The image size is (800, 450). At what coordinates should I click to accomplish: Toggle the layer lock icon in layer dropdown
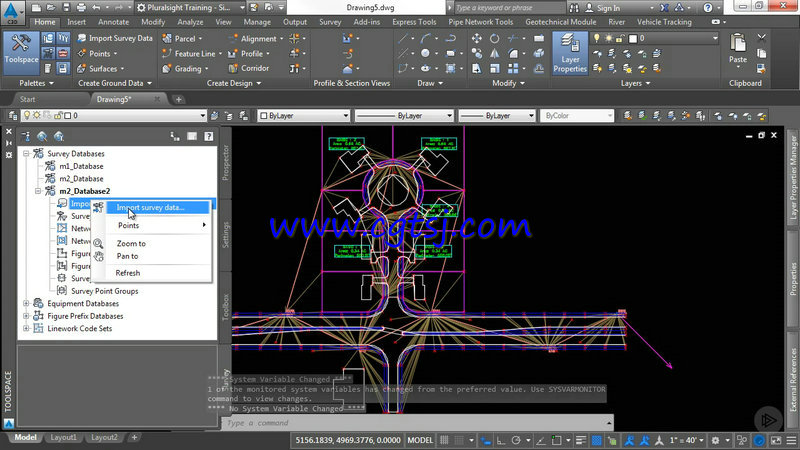coord(58,116)
